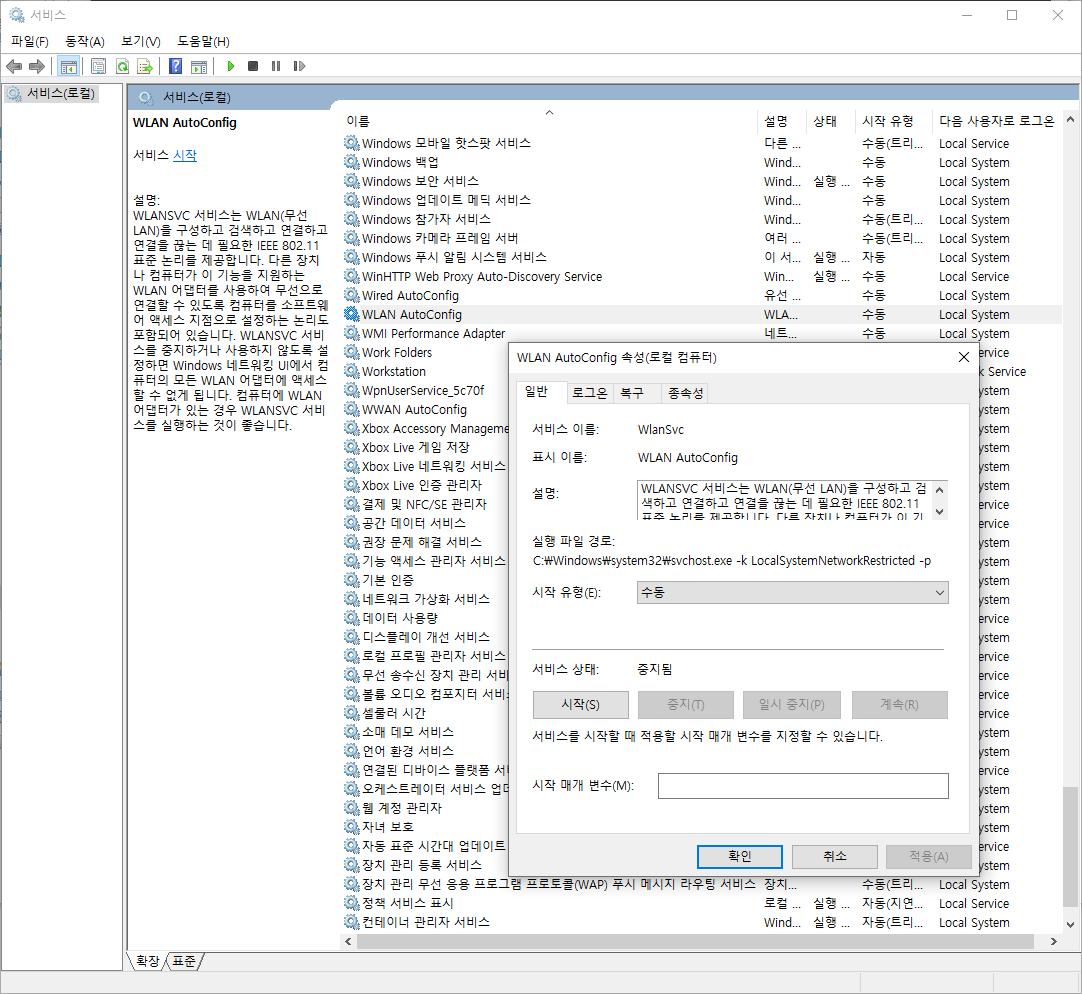Open the 보기(V) menu
The width and height of the screenshot is (1082, 994).
coord(141,41)
